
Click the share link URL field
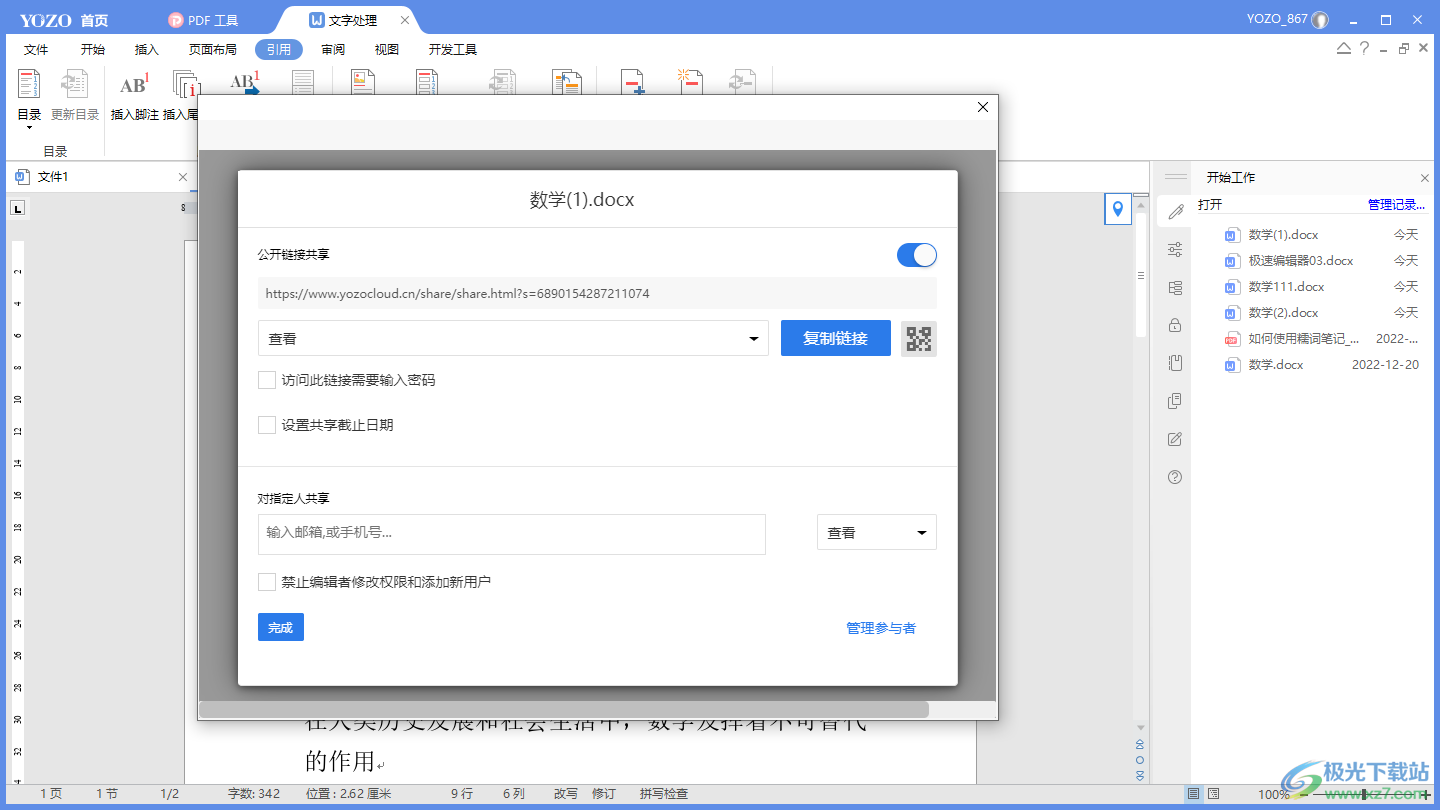point(597,294)
